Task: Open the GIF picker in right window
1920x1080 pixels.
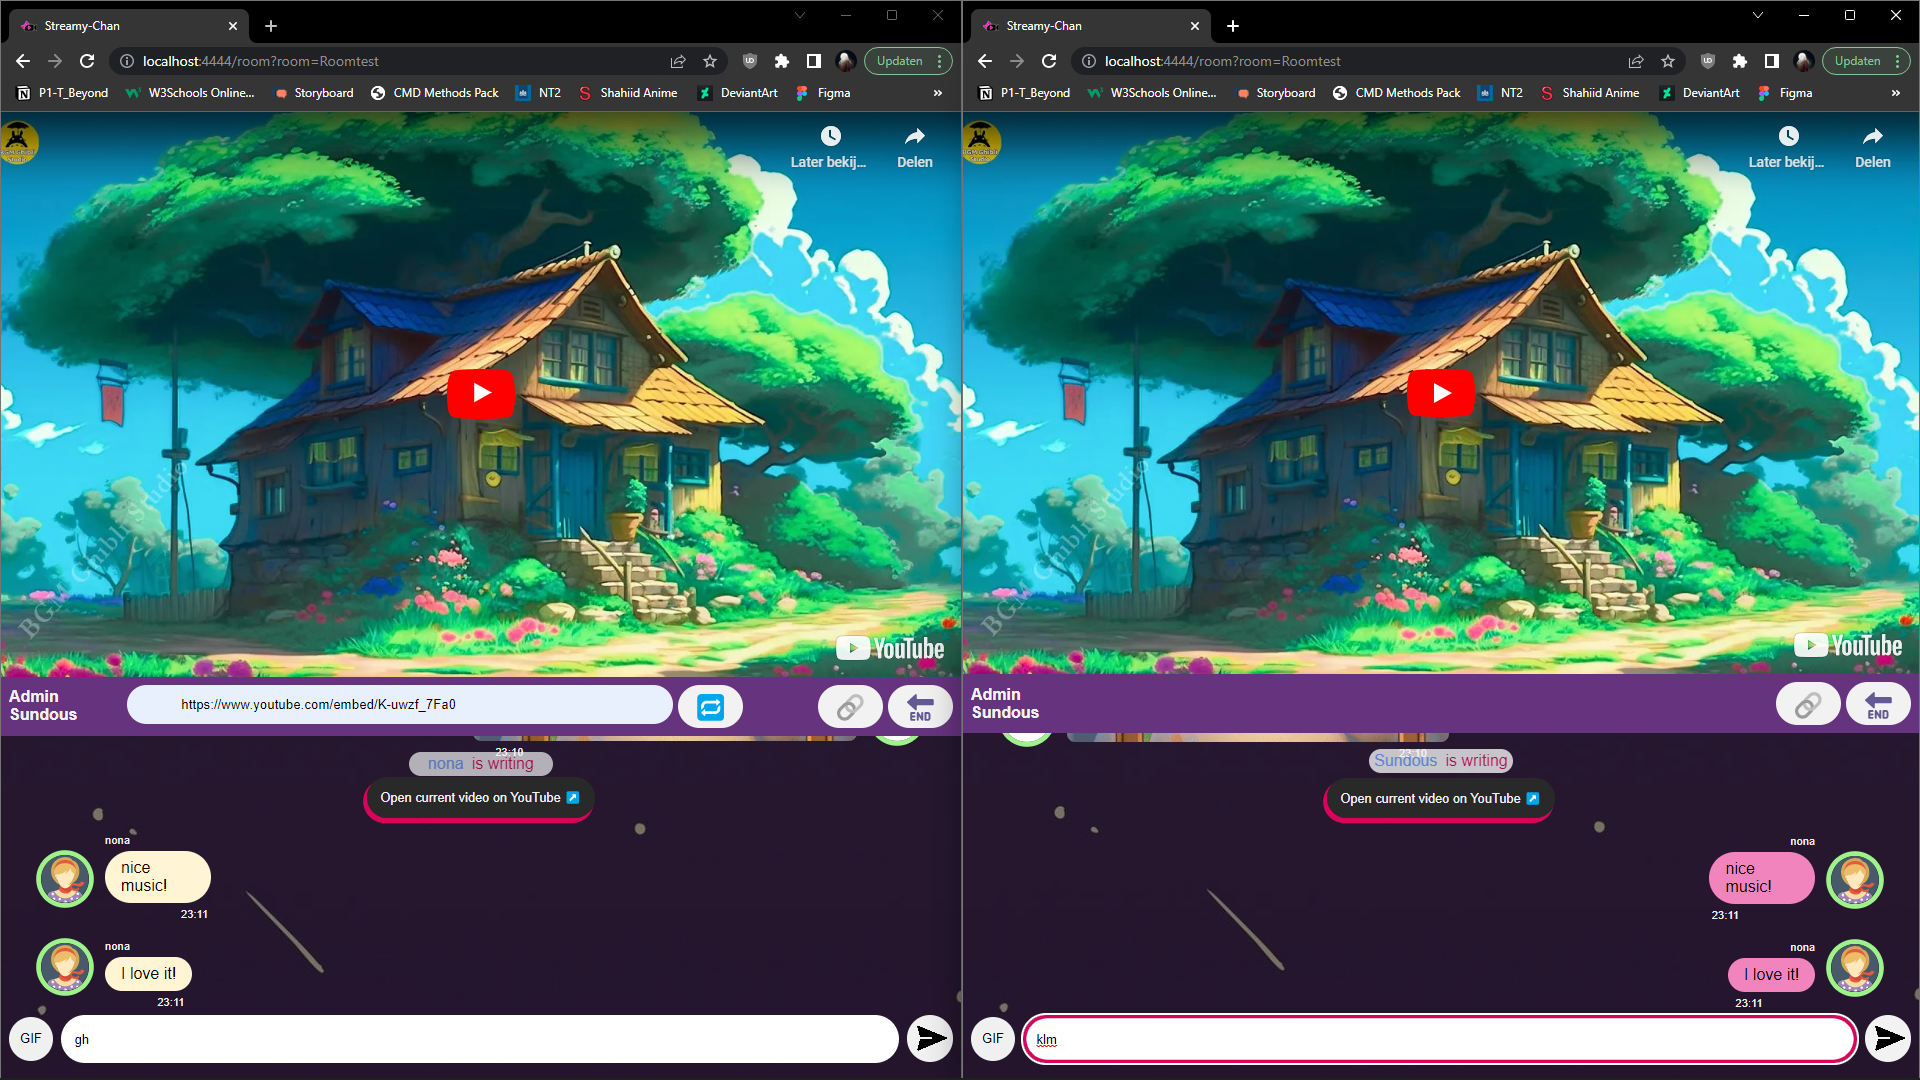Action: point(992,1039)
